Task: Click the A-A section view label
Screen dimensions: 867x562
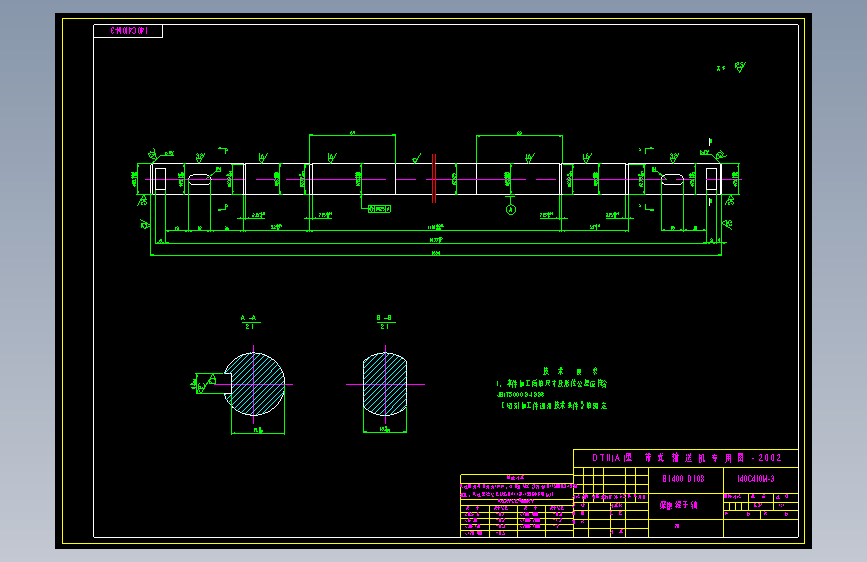Action: 250,322
